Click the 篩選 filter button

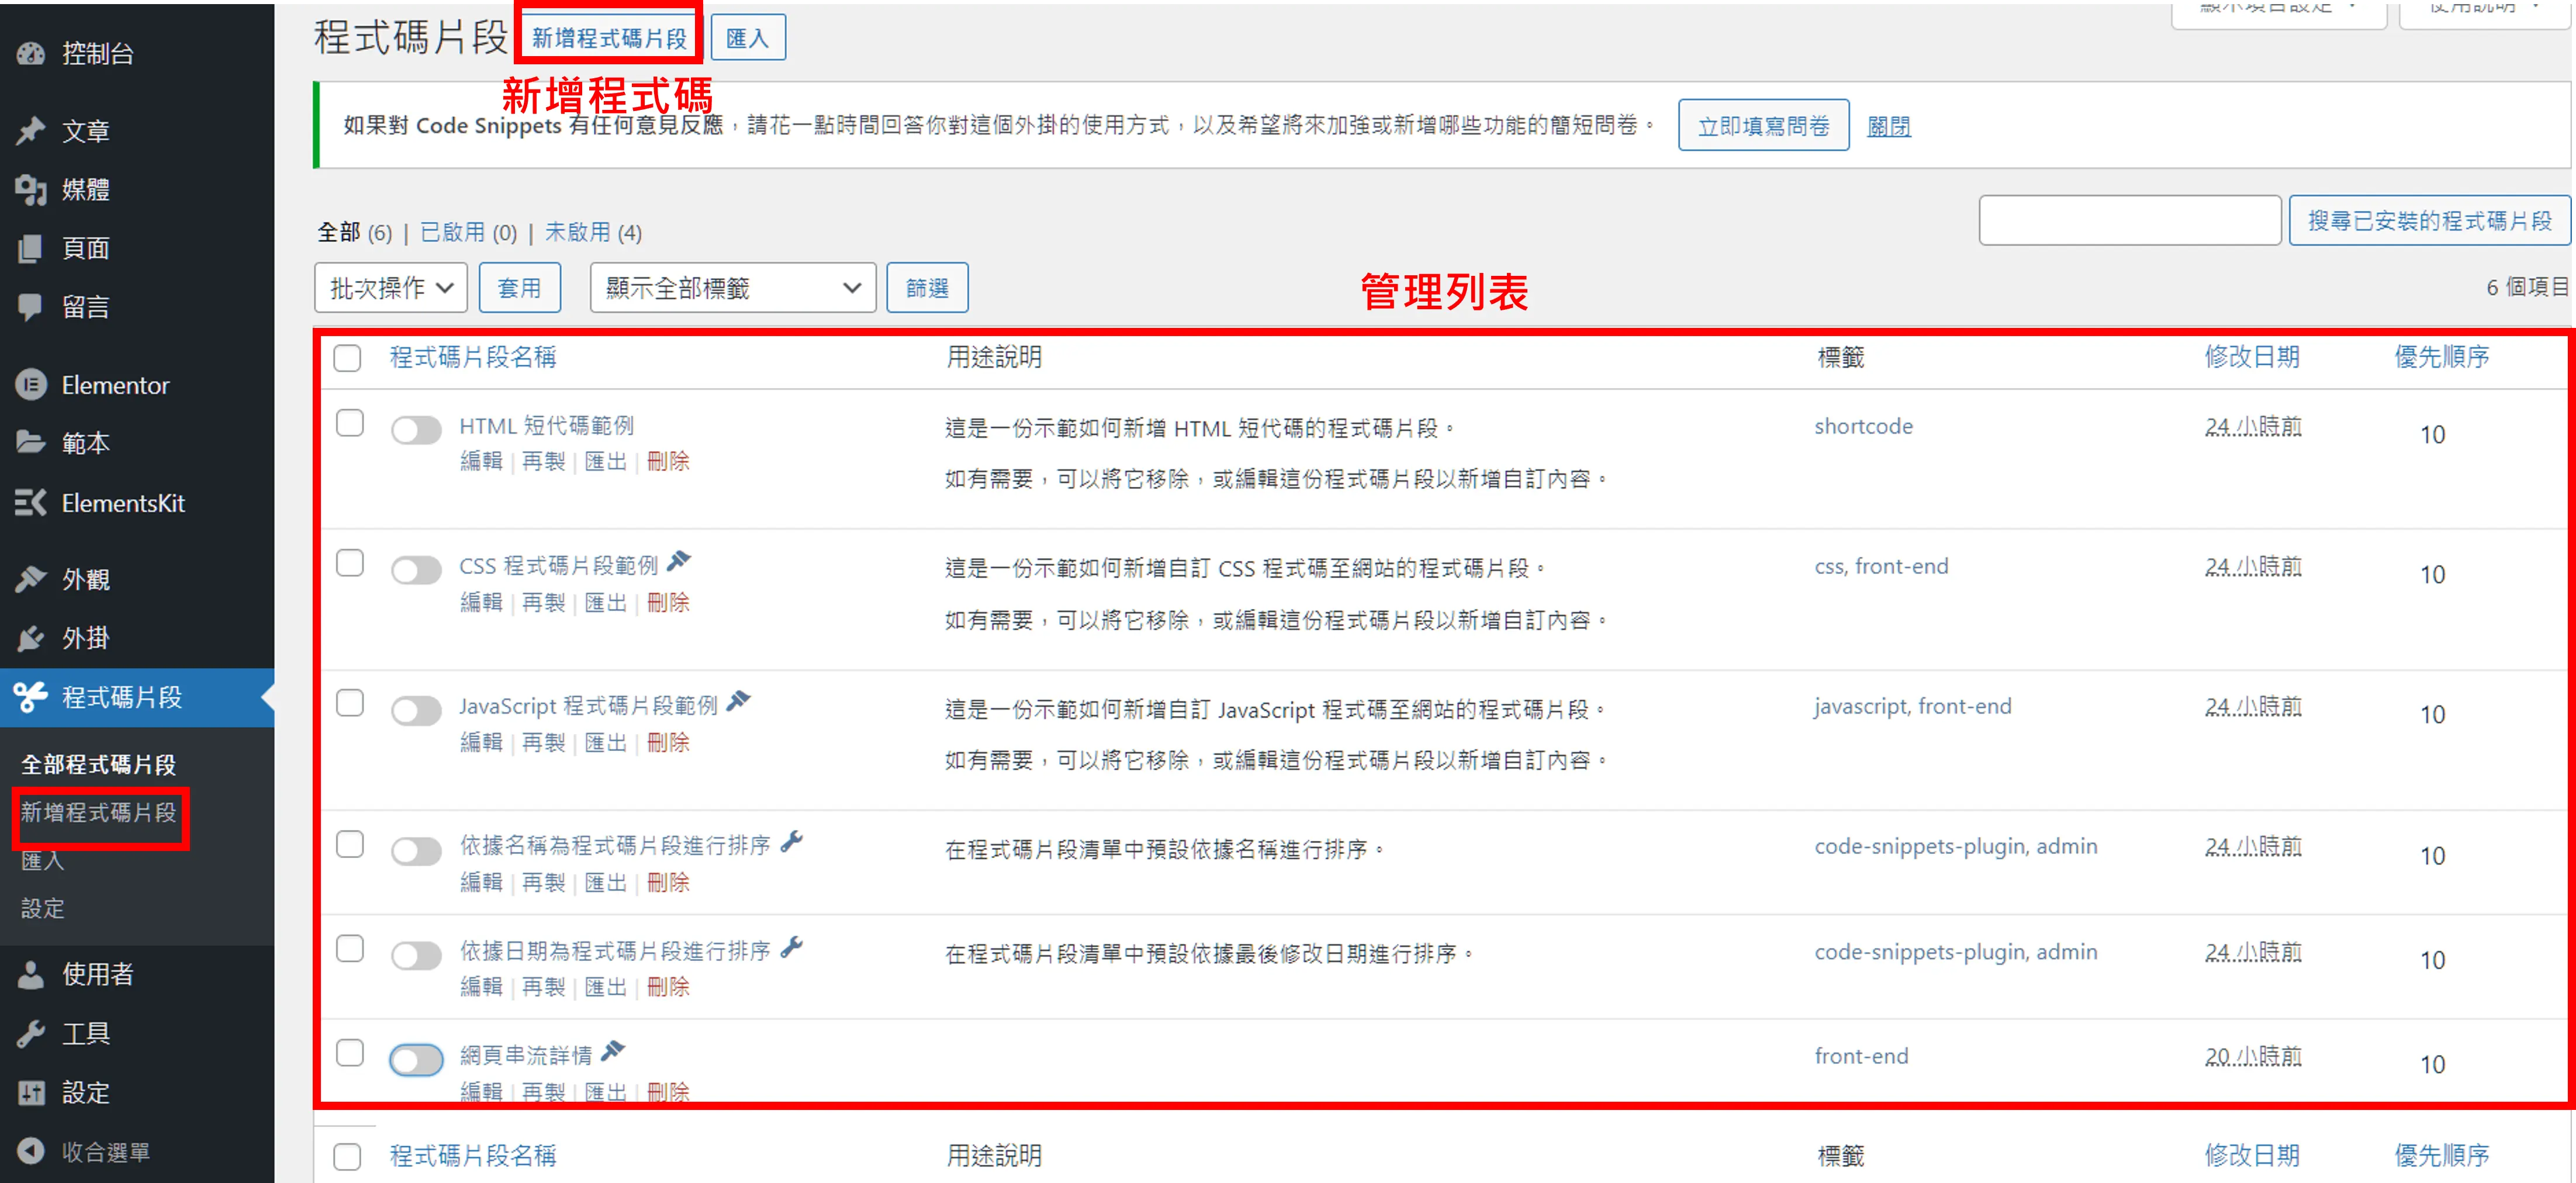pyautogui.click(x=927, y=288)
